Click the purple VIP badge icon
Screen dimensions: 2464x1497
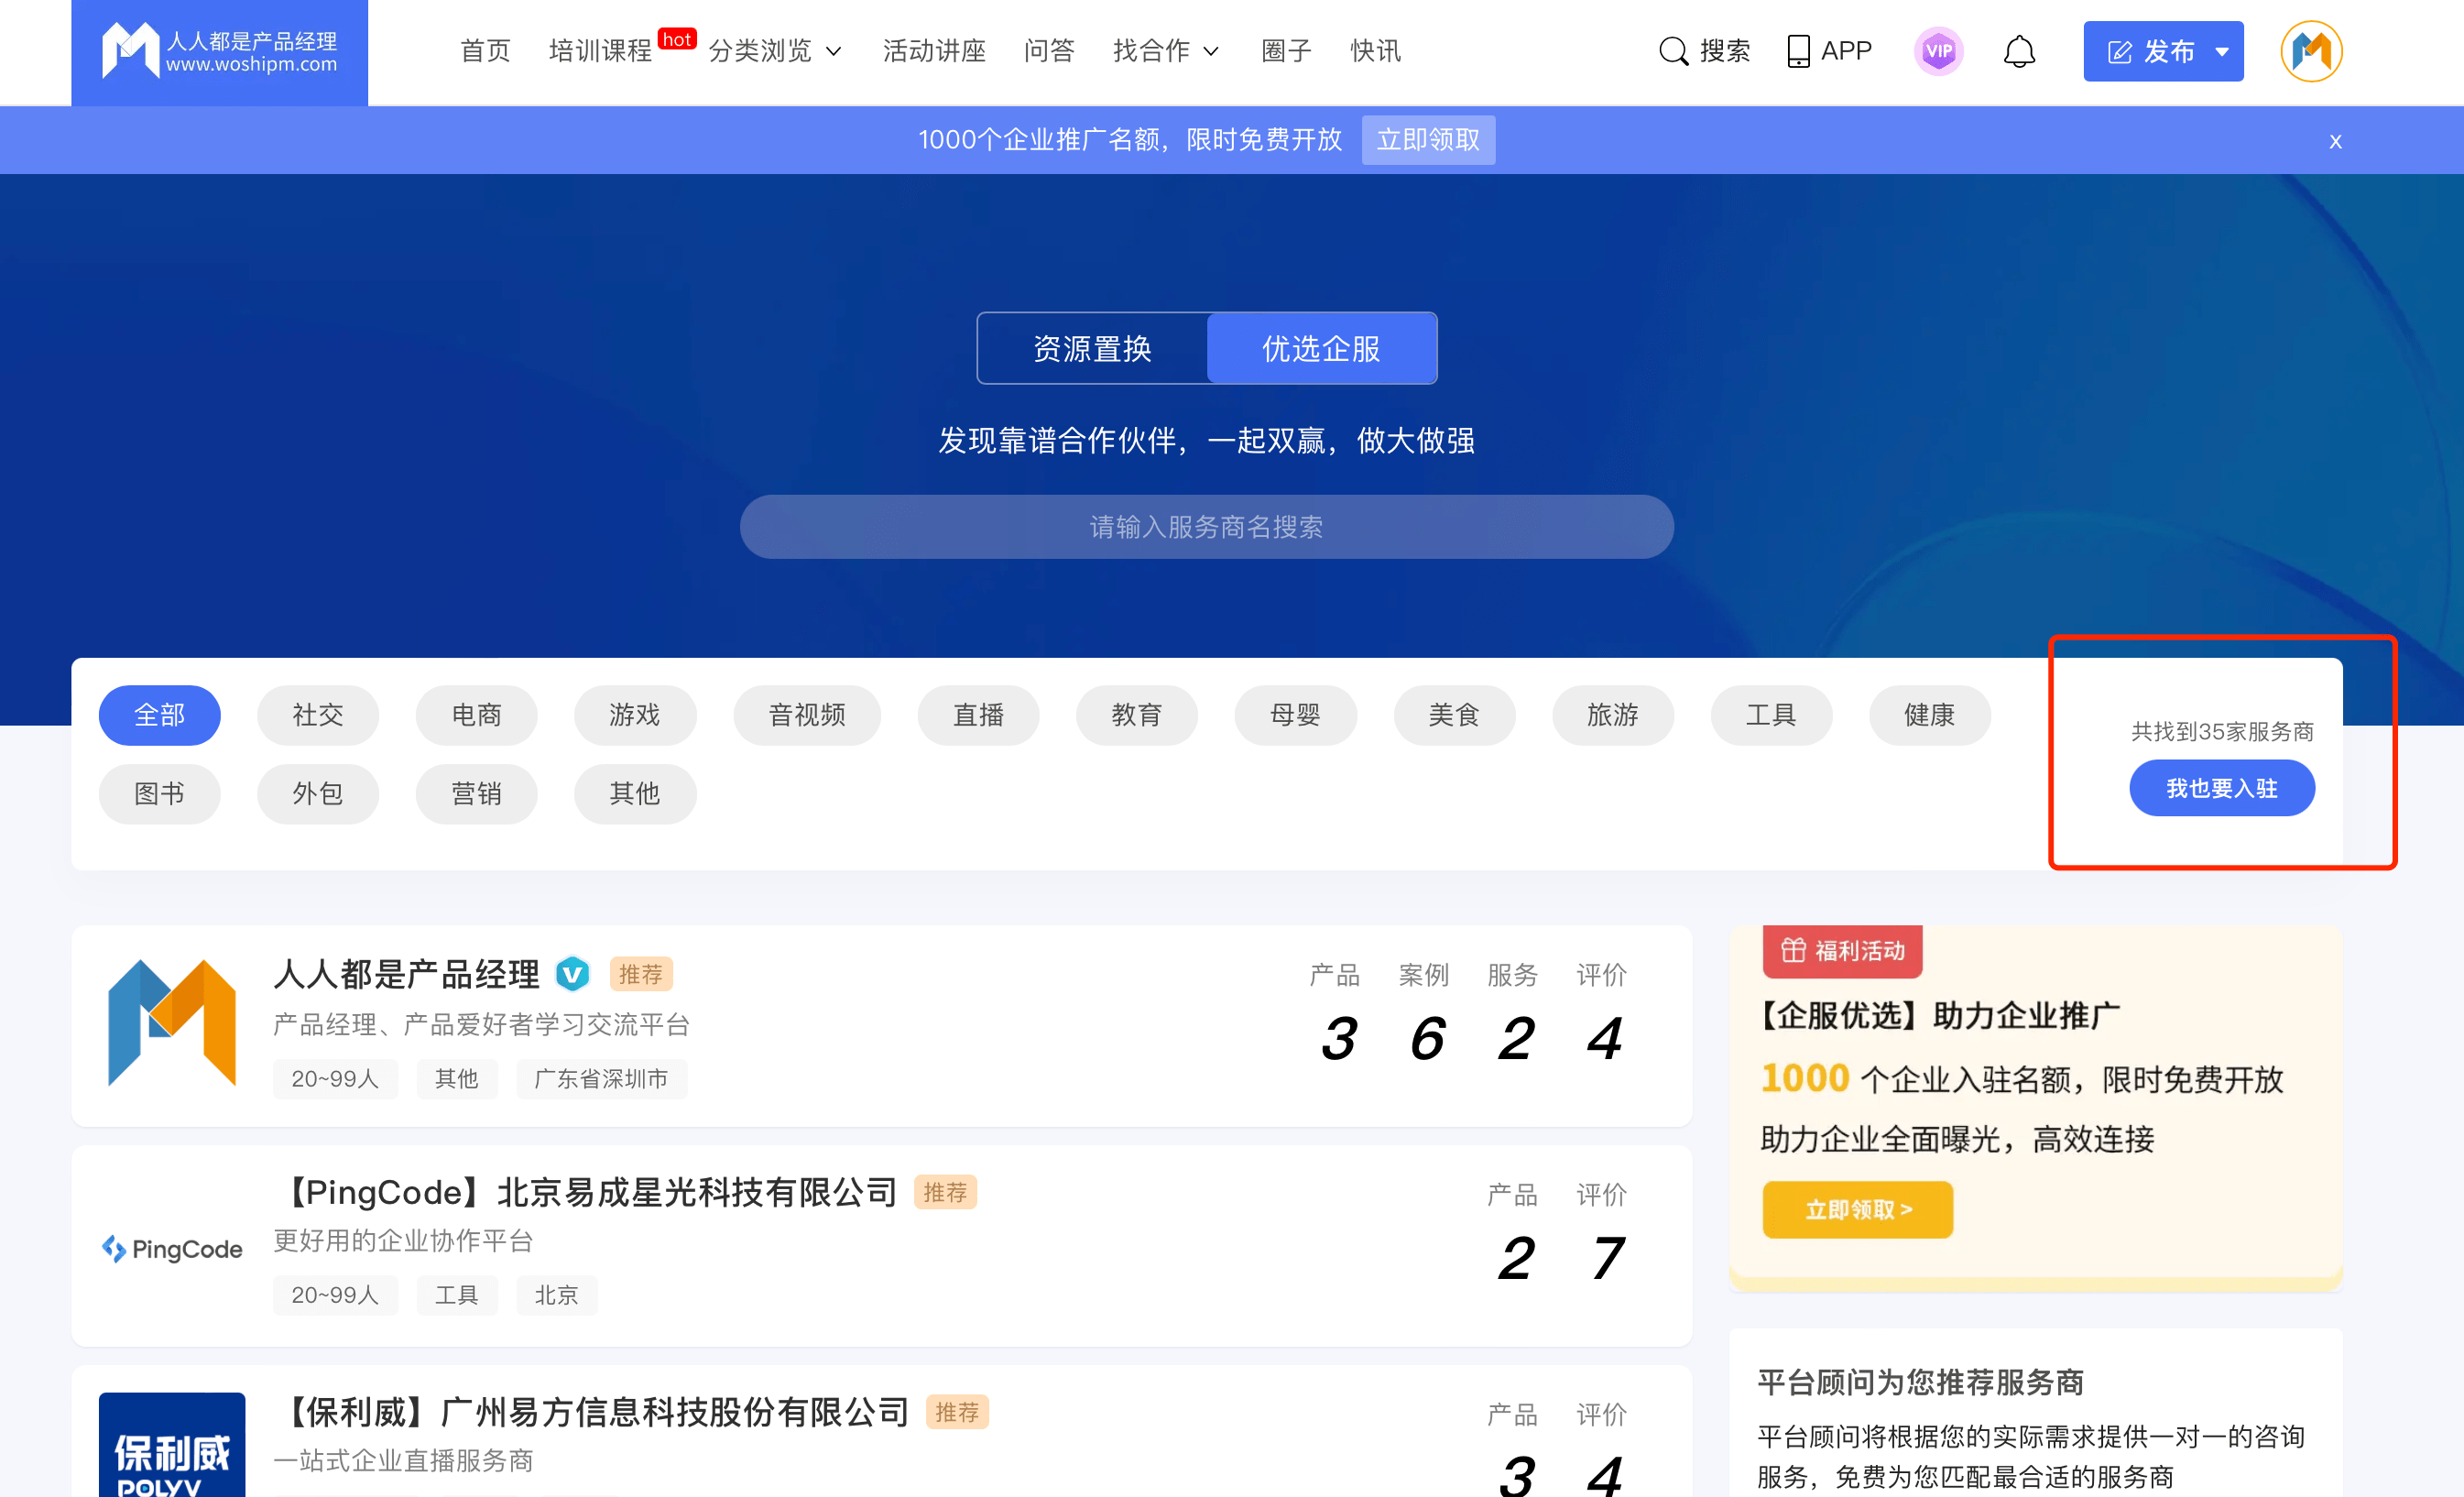(1938, 51)
